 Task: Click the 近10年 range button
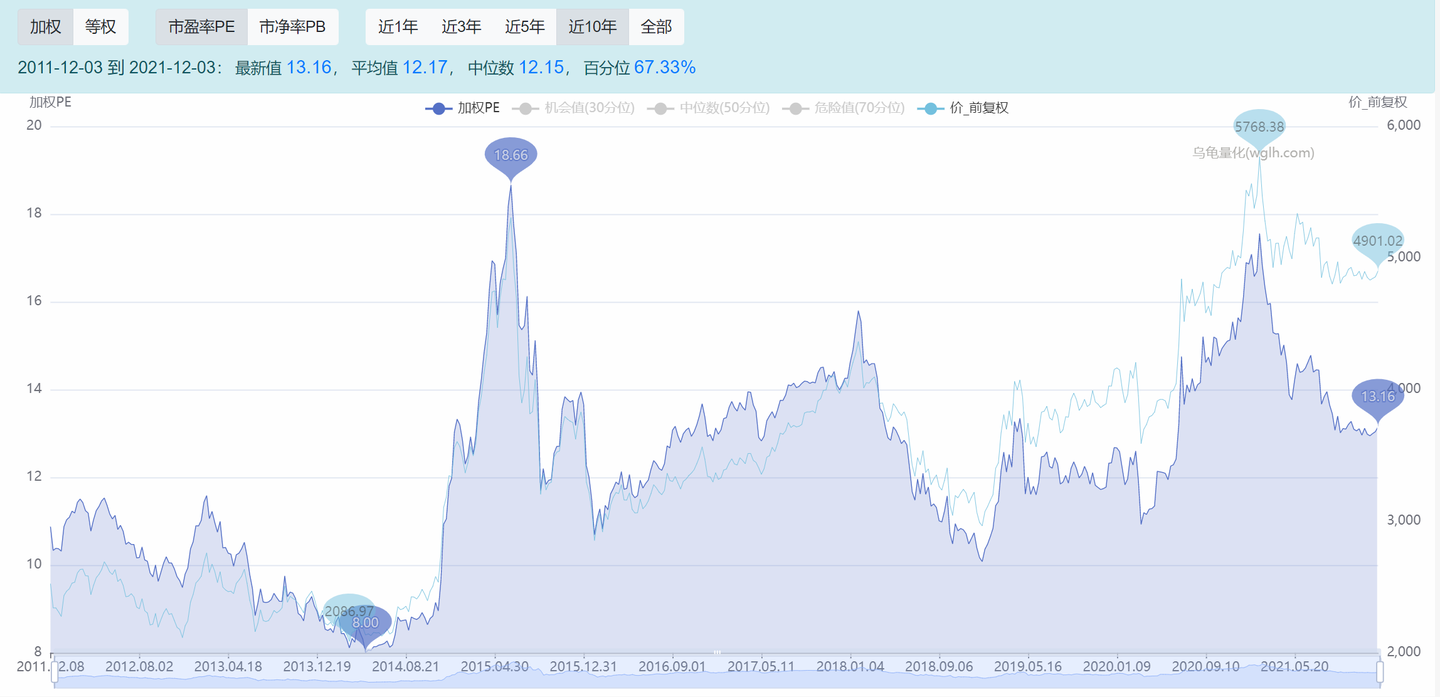pos(592,26)
